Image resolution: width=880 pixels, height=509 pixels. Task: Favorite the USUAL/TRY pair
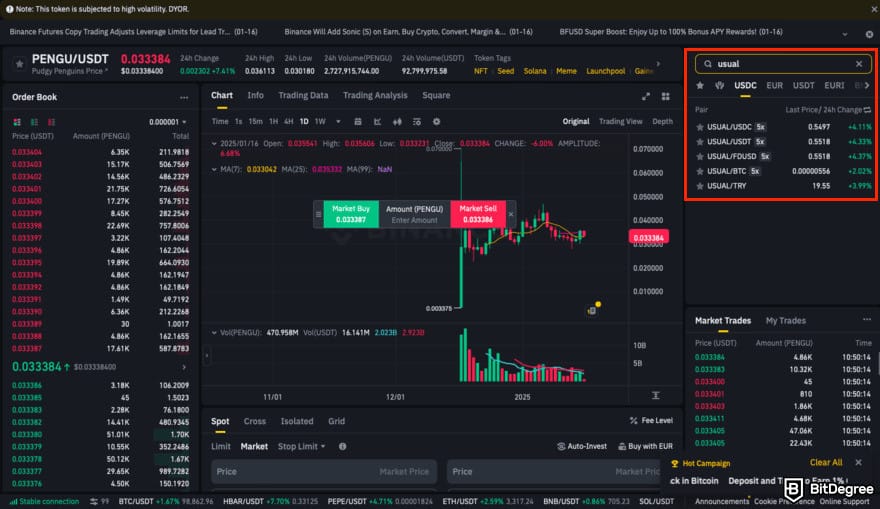click(x=700, y=186)
